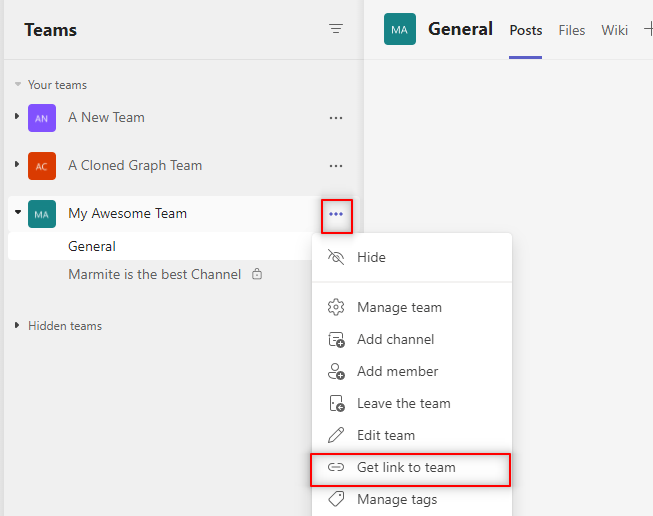This screenshot has width=653, height=516.
Task: Choose Get link to team
Action: pos(406,467)
